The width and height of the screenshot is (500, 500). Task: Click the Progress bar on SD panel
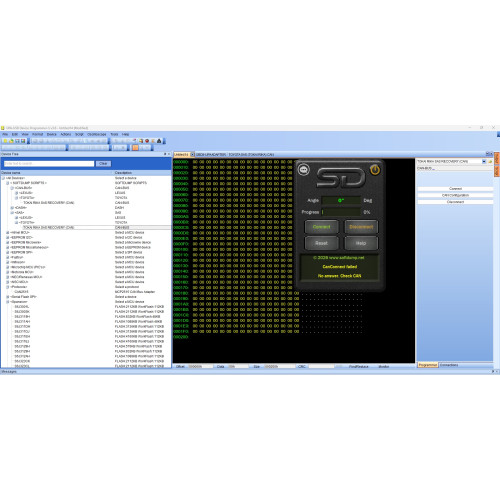point(341,212)
